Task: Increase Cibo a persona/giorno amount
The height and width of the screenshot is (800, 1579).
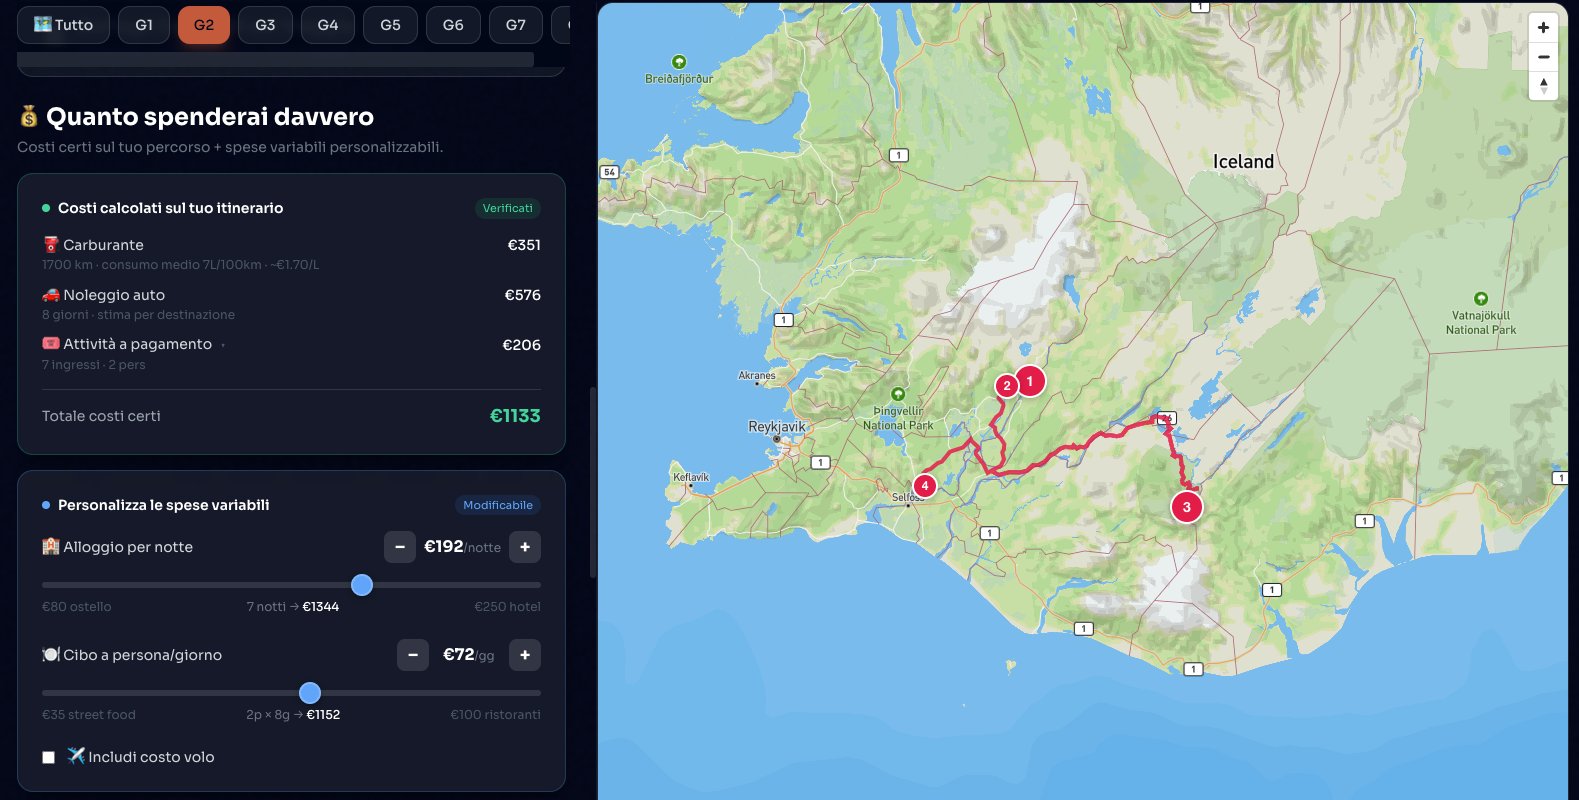Action: (x=525, y=655)
